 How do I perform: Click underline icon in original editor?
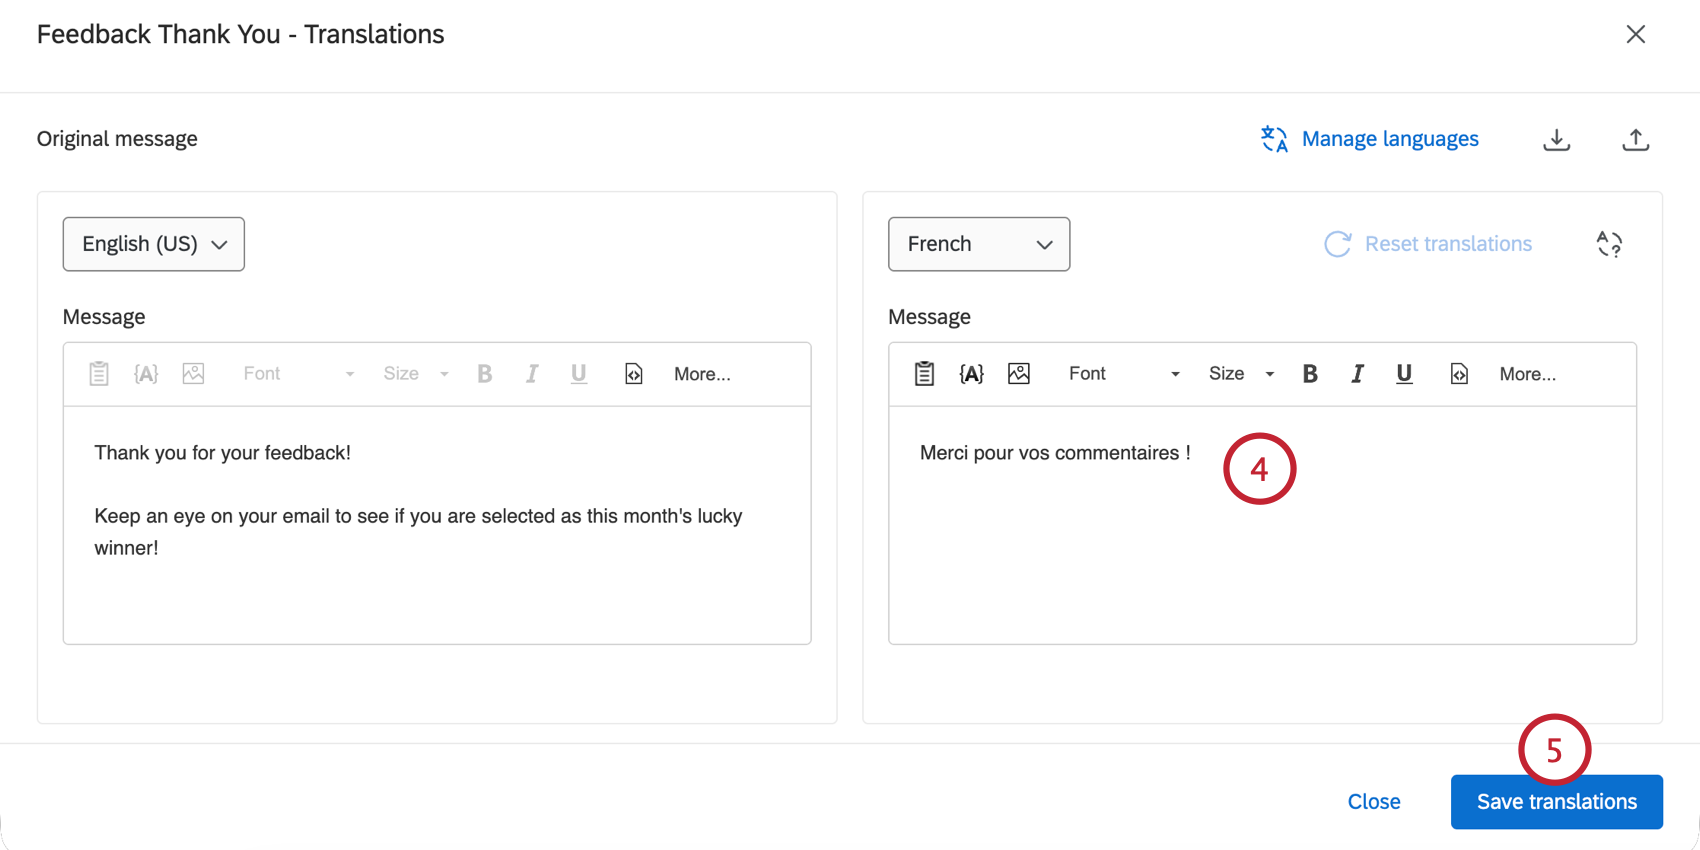578,374
